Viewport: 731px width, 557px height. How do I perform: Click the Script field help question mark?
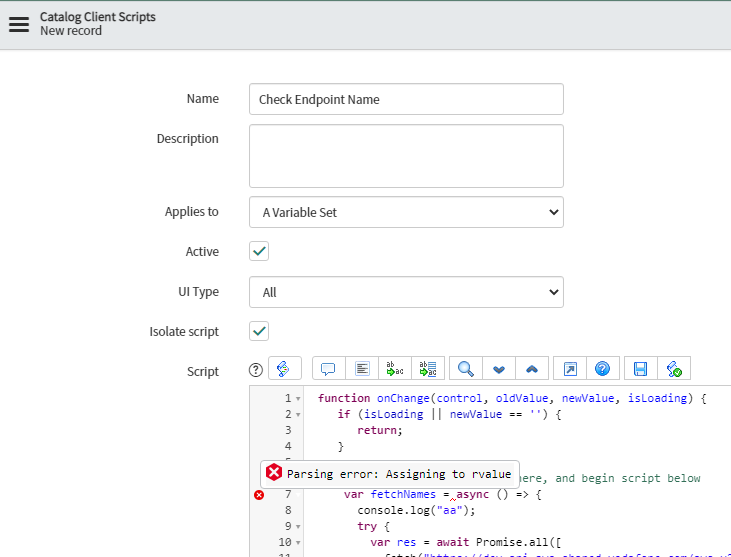[x=255, y=370]
